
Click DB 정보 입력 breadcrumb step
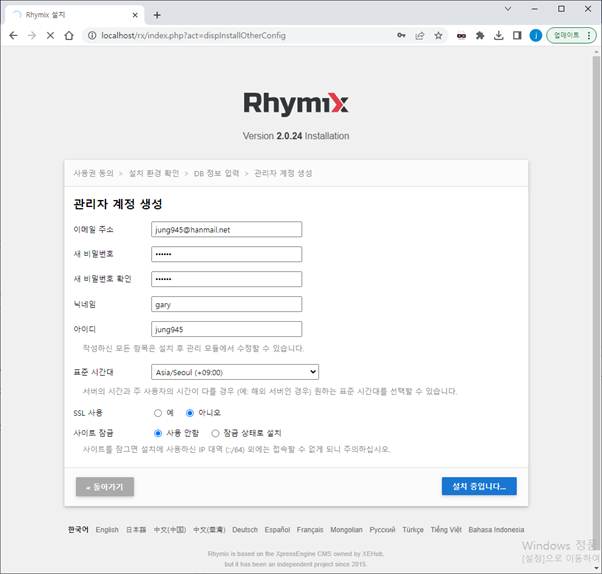click(x=216, y=174)
